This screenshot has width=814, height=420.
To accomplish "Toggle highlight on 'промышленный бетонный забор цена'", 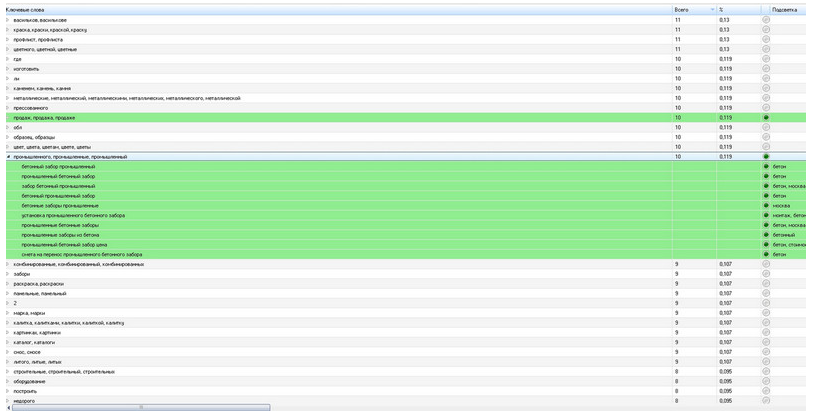I will tap(766, 245).
